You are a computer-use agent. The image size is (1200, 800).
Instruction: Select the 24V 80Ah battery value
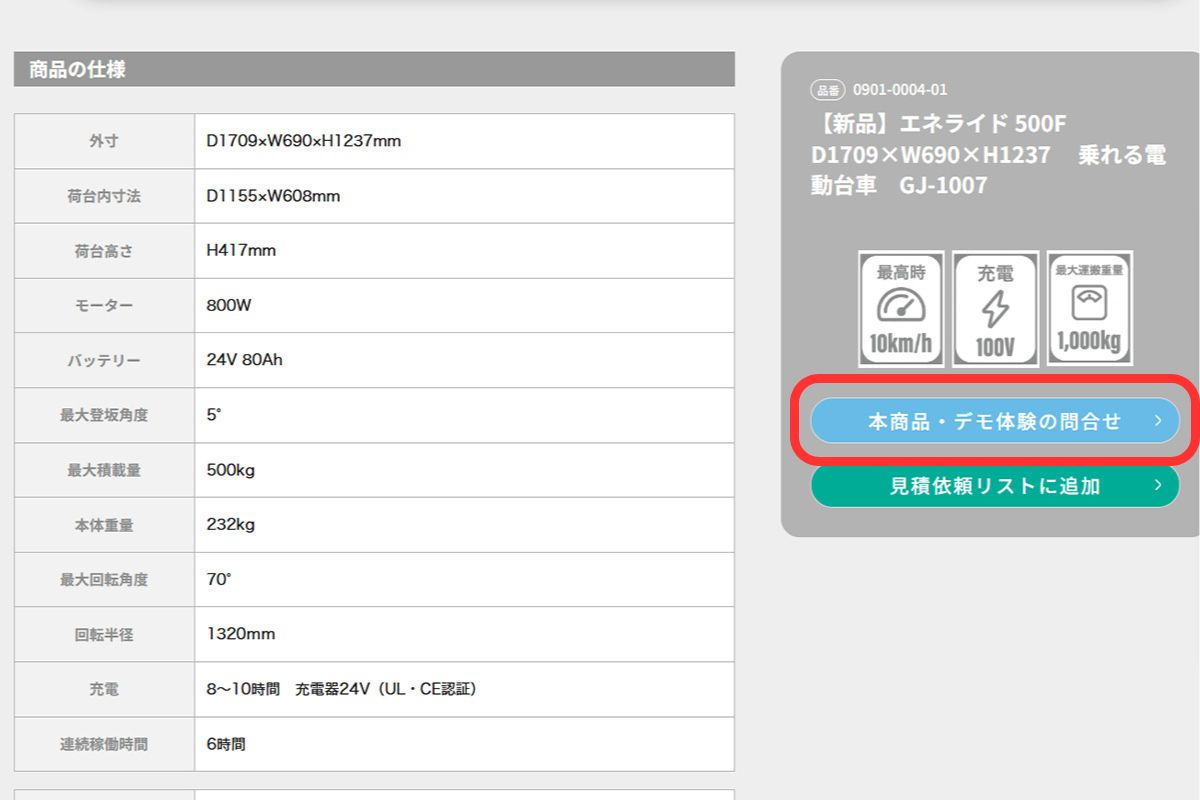pos(244,360)
